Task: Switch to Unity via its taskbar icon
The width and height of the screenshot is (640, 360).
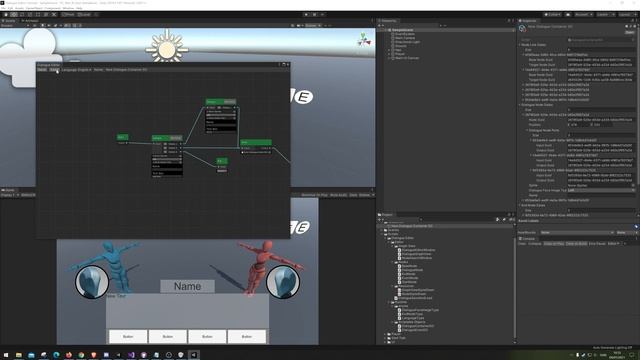Action: (x=193, y=355)
